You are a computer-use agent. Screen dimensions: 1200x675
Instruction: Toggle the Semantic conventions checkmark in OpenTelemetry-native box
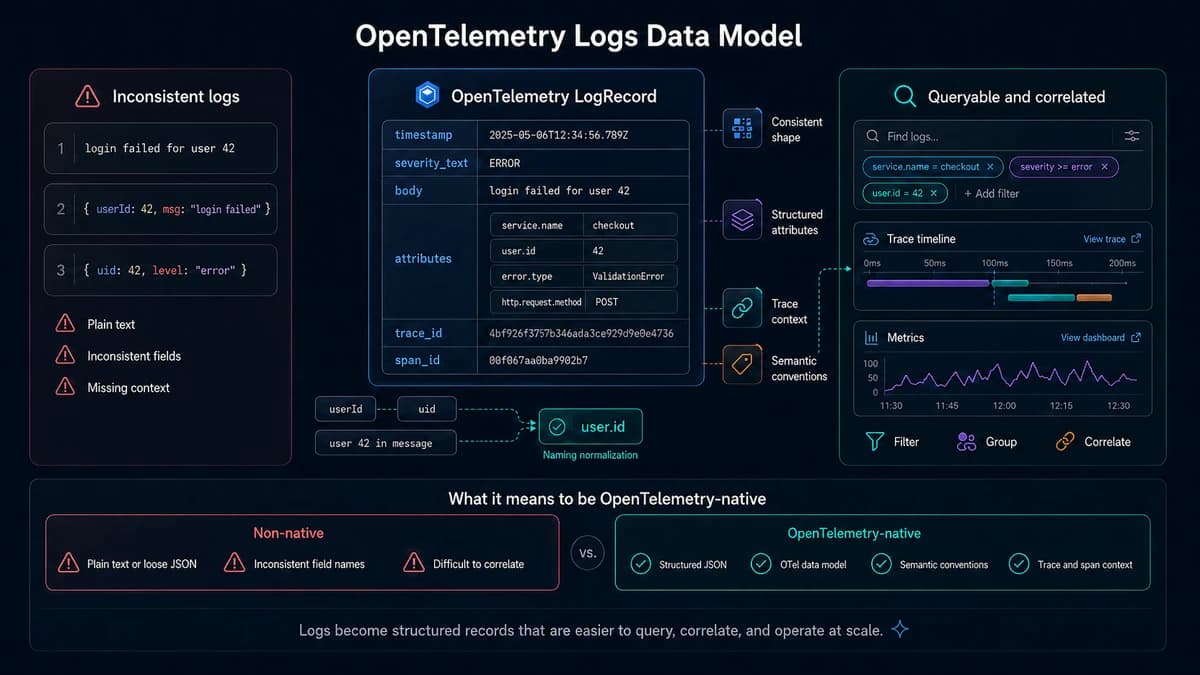[x=881, y=564]
